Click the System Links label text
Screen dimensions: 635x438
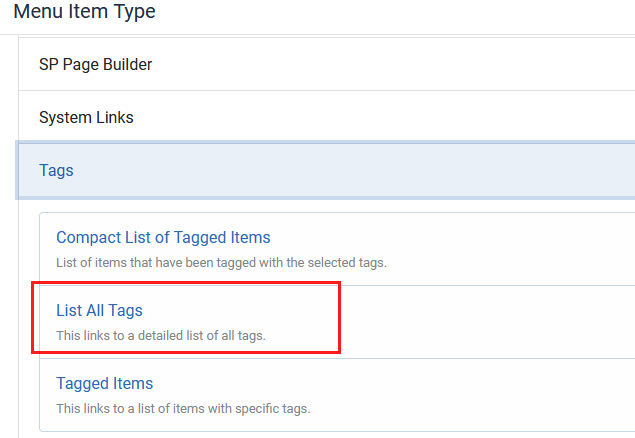click(x=86, y=117)
